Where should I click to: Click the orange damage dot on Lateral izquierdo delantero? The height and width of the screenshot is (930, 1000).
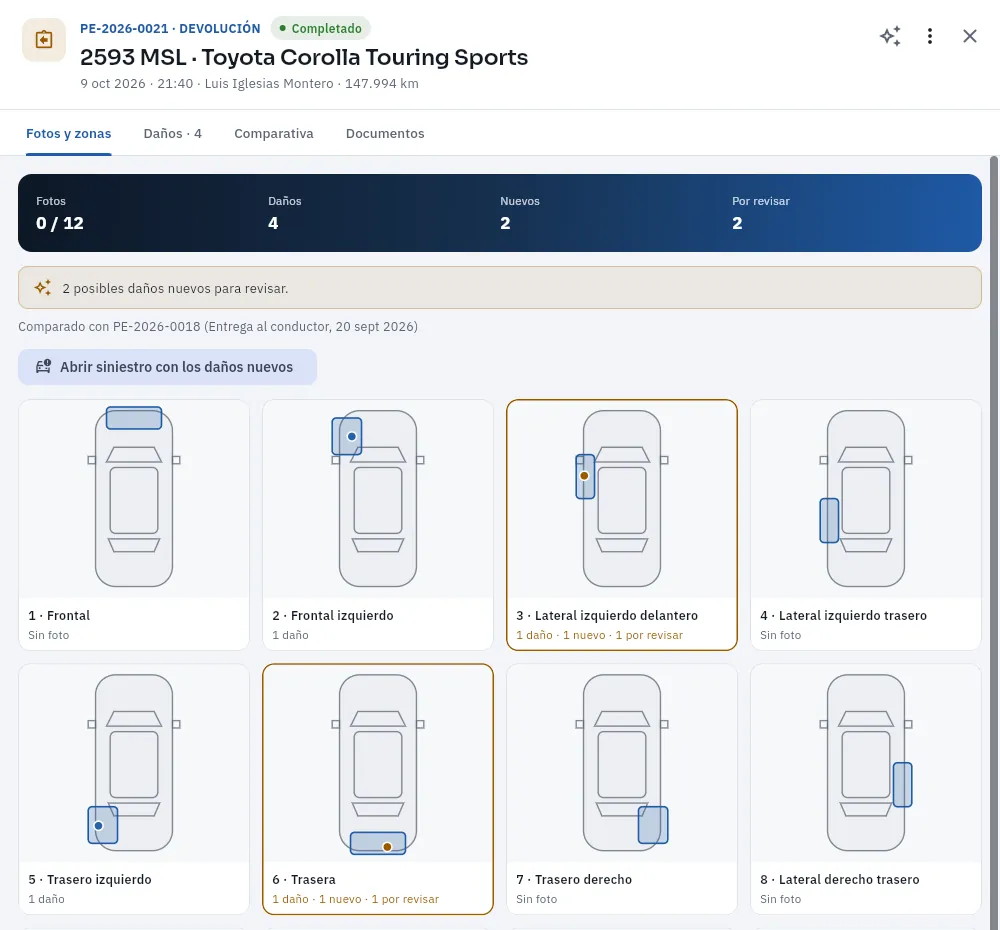pos(584,476)
